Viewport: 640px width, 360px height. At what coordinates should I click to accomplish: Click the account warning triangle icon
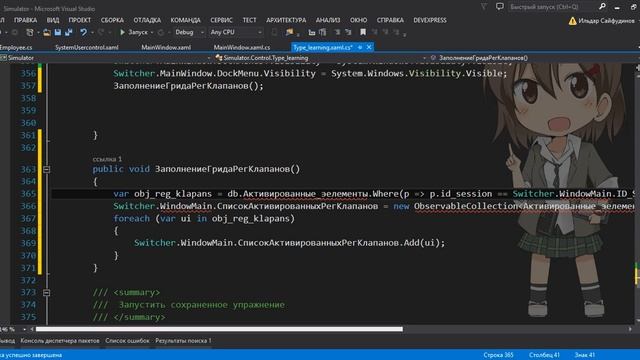[573, 20]
